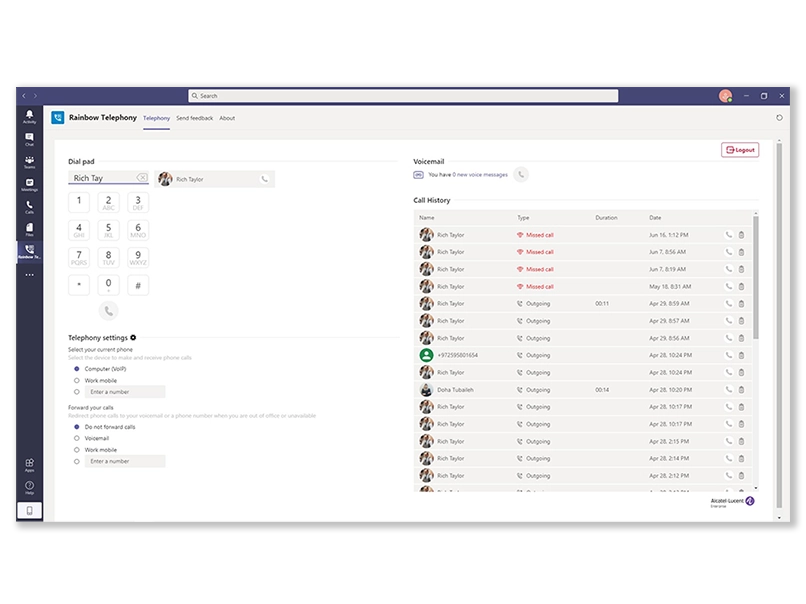Image resolution: width=806 pixels, height=604 pixels.
Task: Click the Logout button
Action: [x=740, y=150]
